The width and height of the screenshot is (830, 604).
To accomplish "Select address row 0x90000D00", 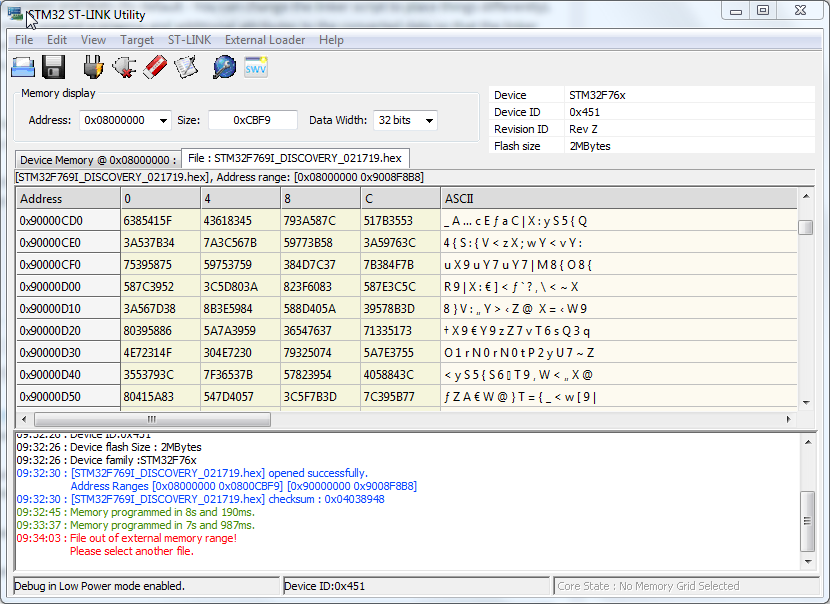I will tap(68, 287).
